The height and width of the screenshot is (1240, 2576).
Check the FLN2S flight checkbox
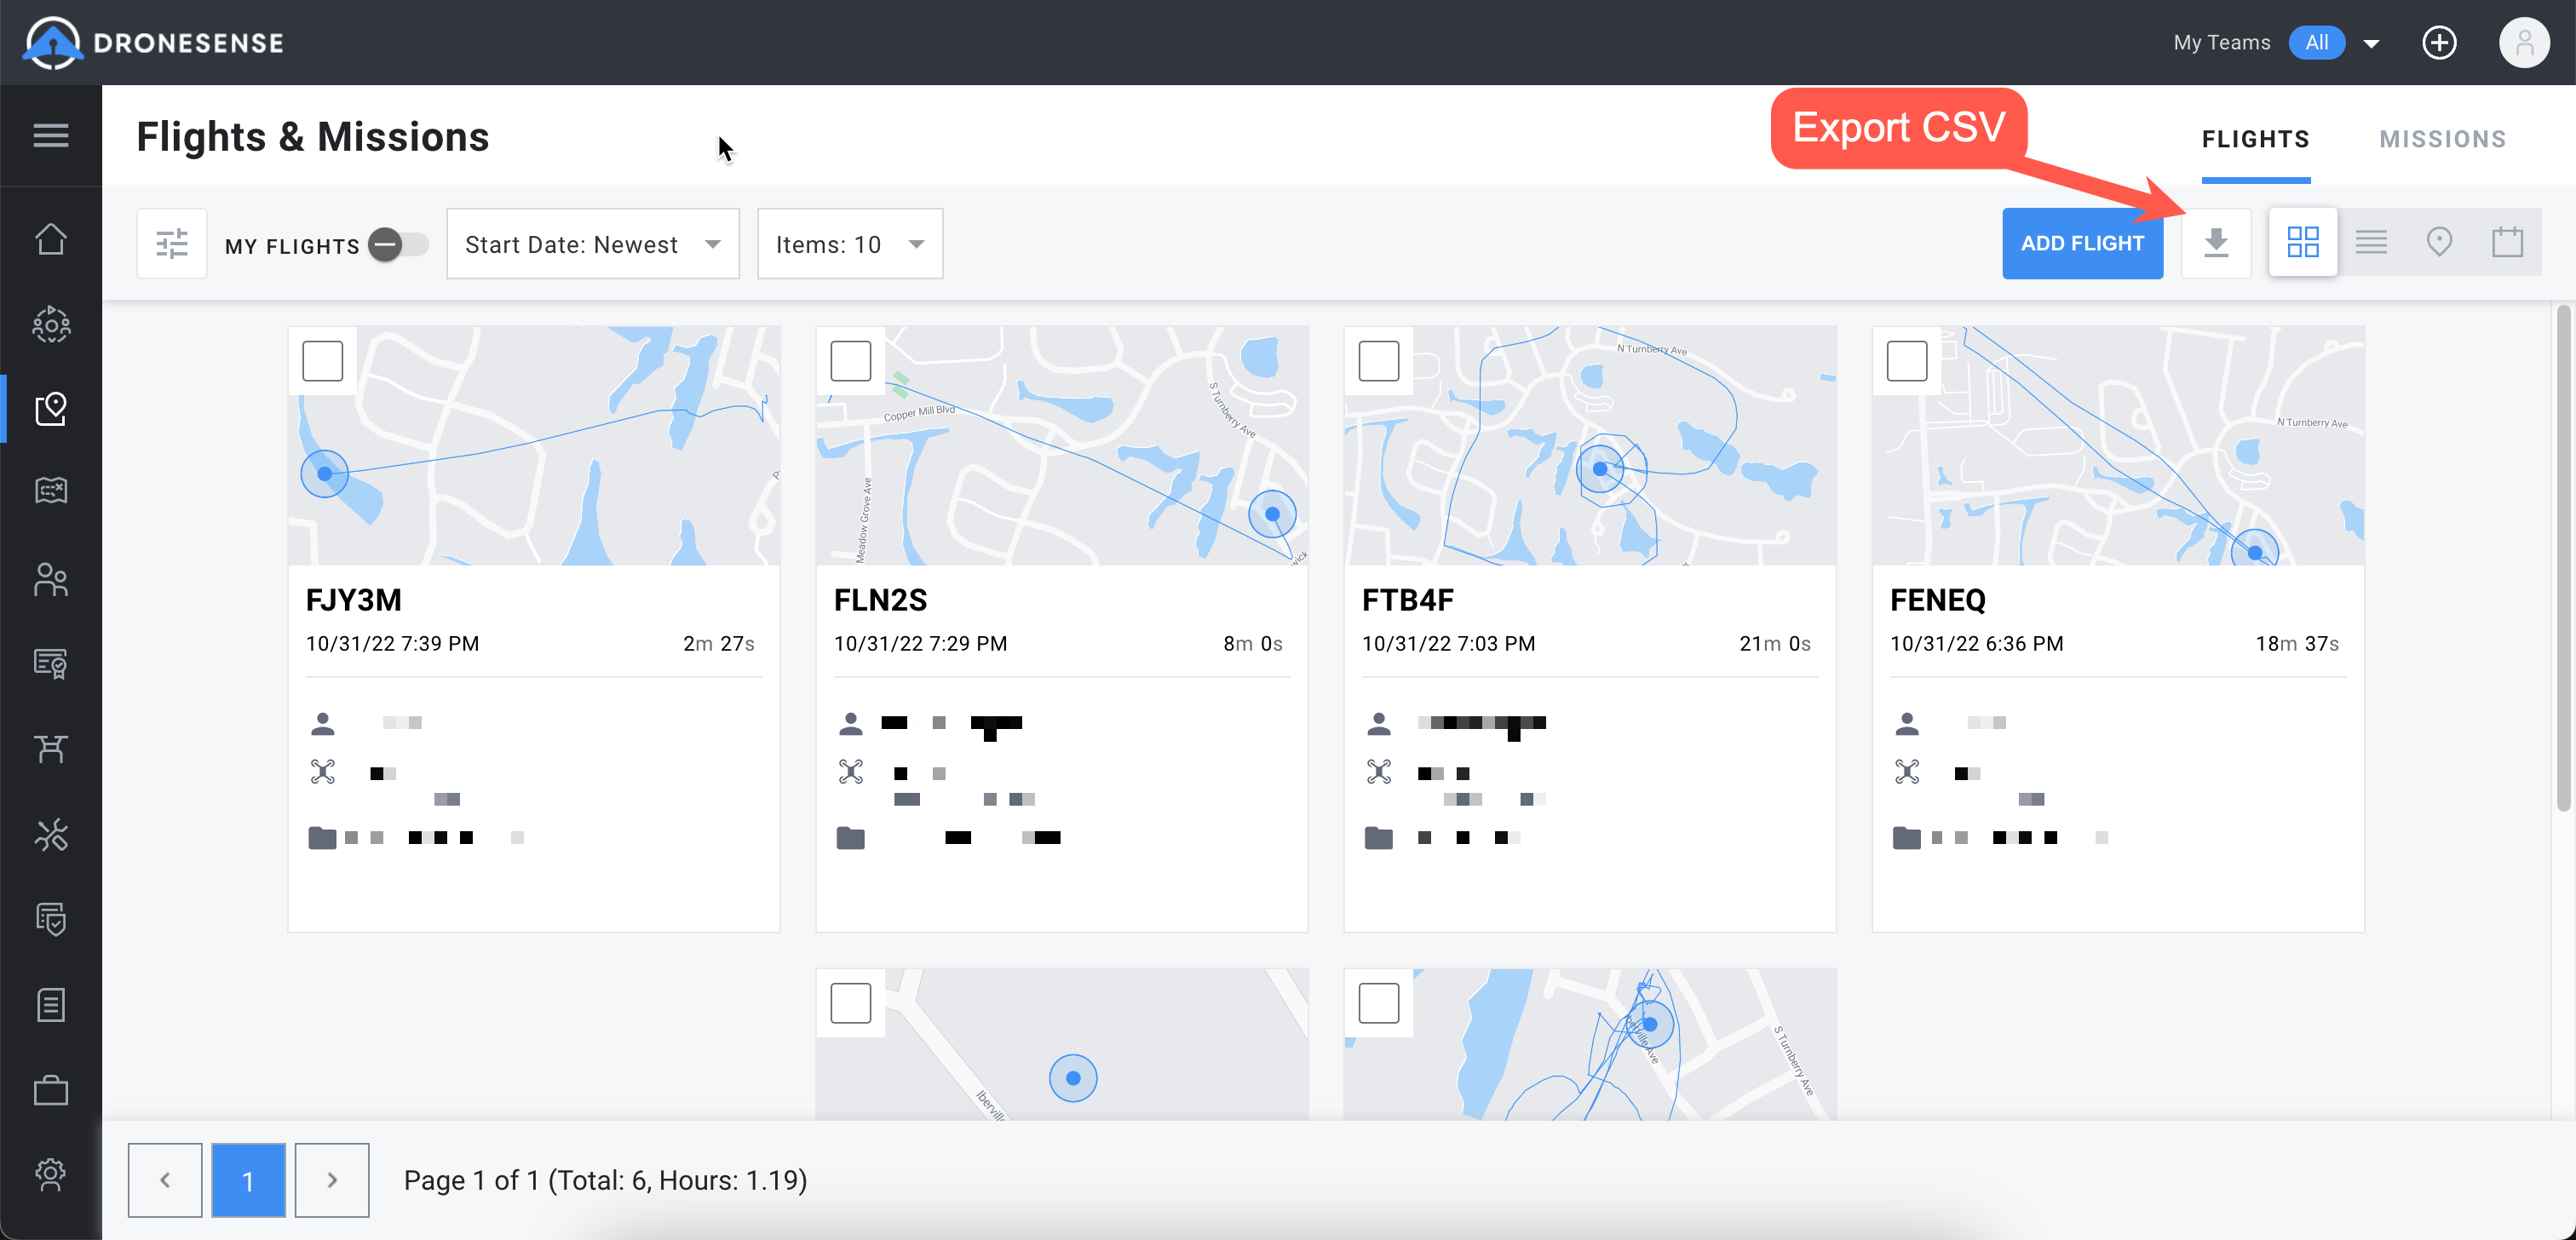tap(851, 361)
